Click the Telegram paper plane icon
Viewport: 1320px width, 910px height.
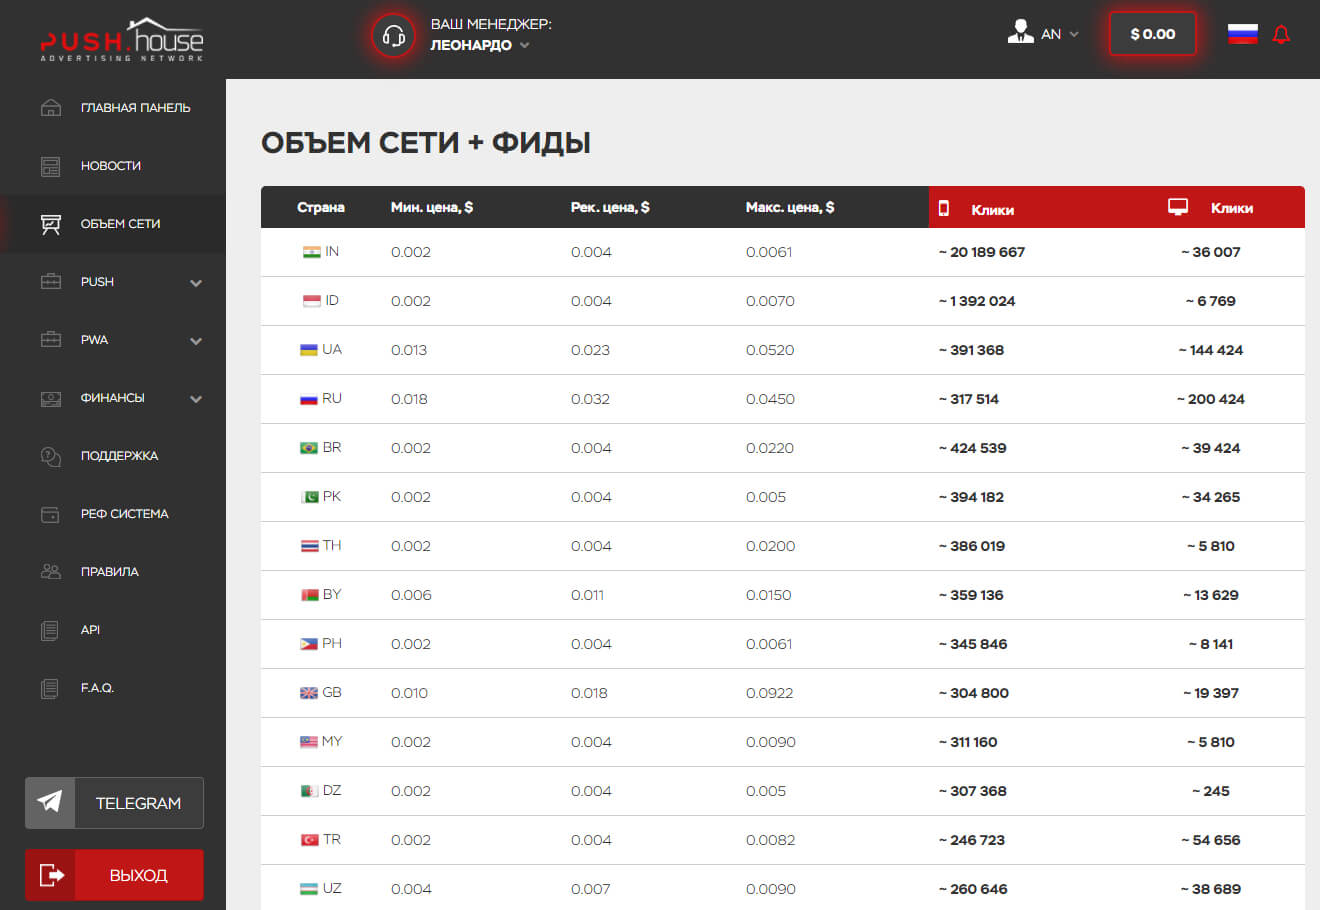click(x=50, y=802)
